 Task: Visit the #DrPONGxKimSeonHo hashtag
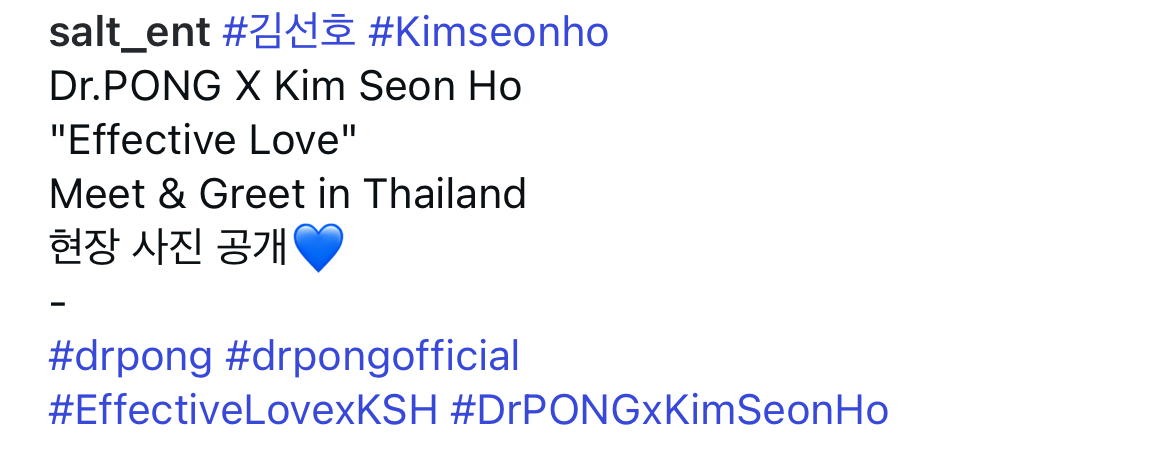[669, 411]
